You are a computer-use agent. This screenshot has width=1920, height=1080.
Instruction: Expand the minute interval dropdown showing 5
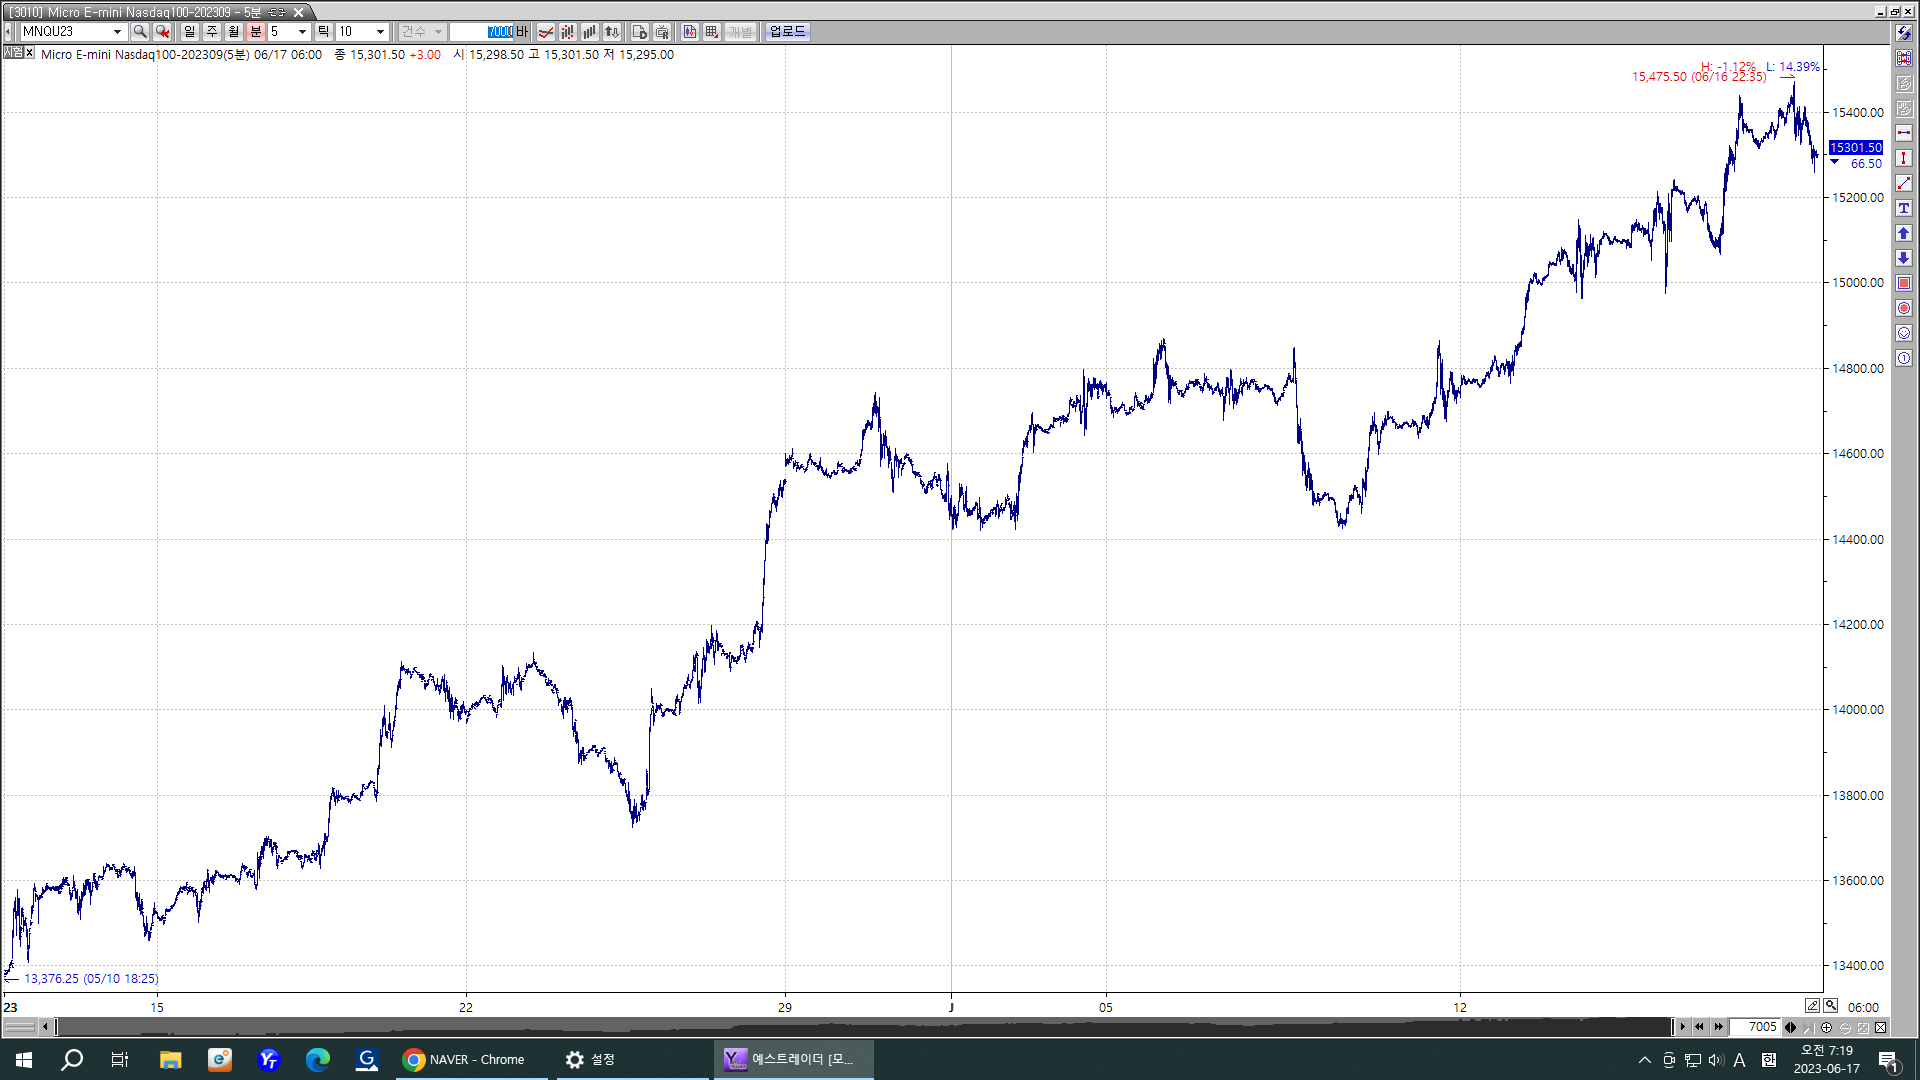[302, 32]
